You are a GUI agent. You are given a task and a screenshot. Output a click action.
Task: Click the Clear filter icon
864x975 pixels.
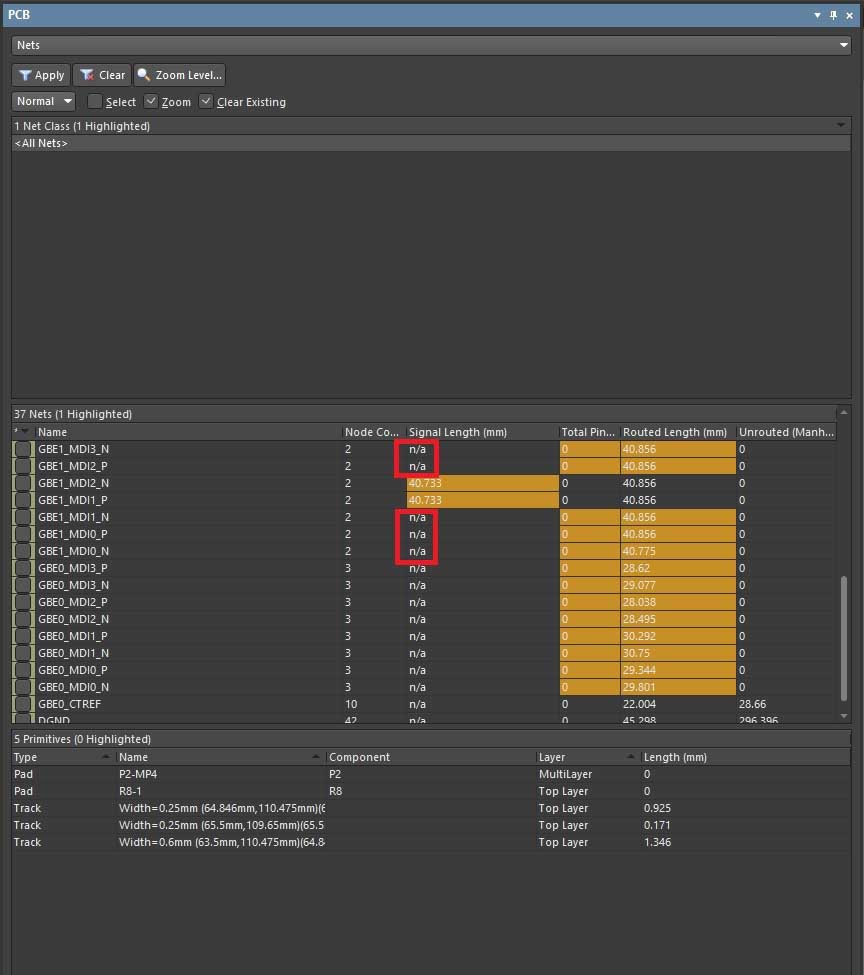(x=87, y=75)
